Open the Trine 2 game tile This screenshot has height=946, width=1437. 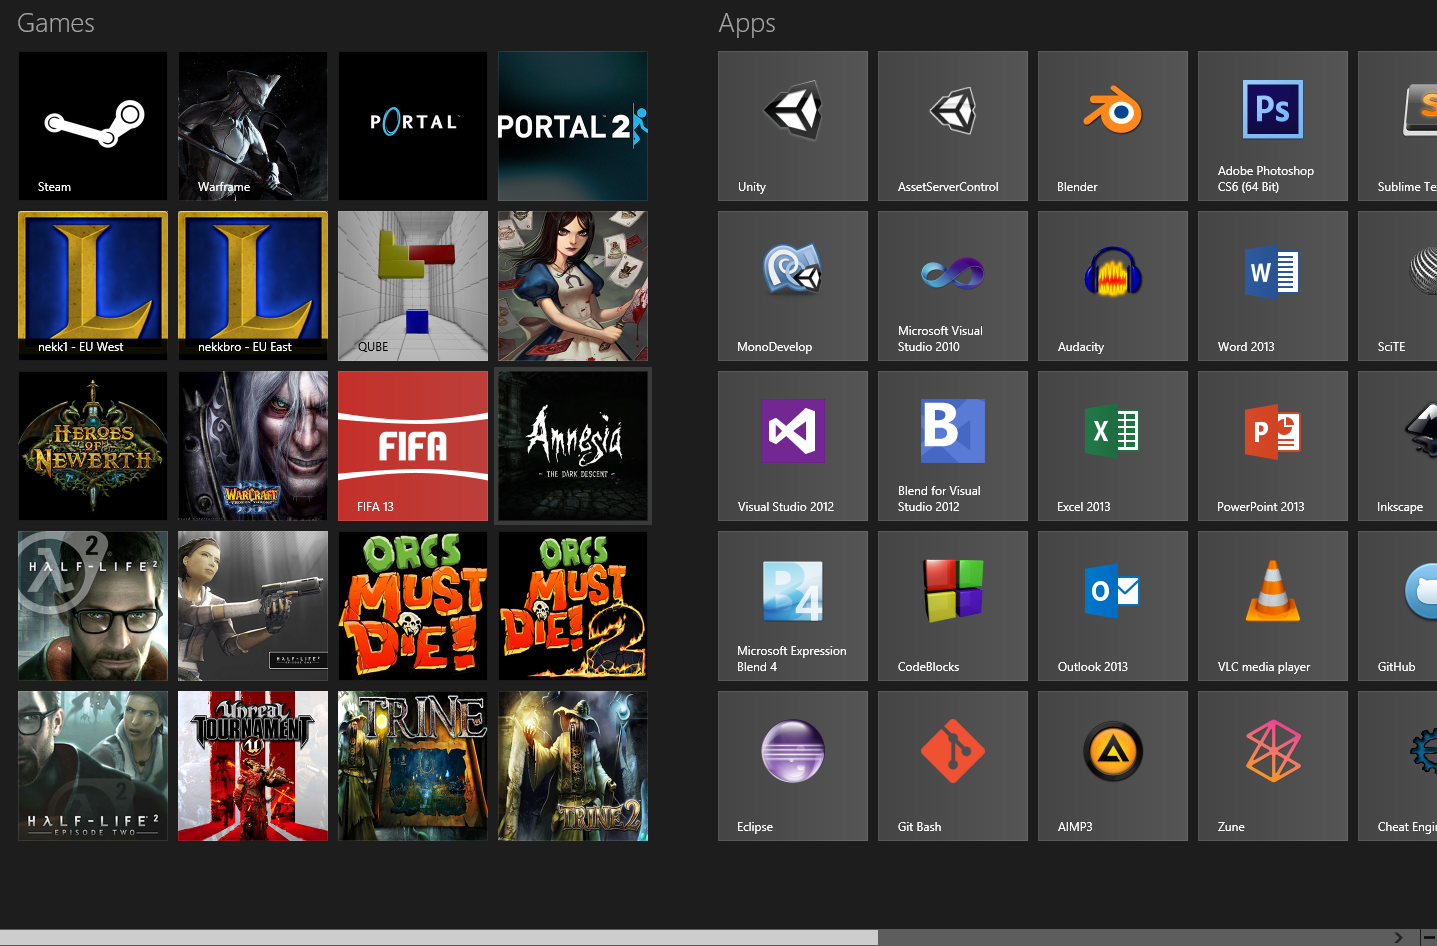point(573,766)
